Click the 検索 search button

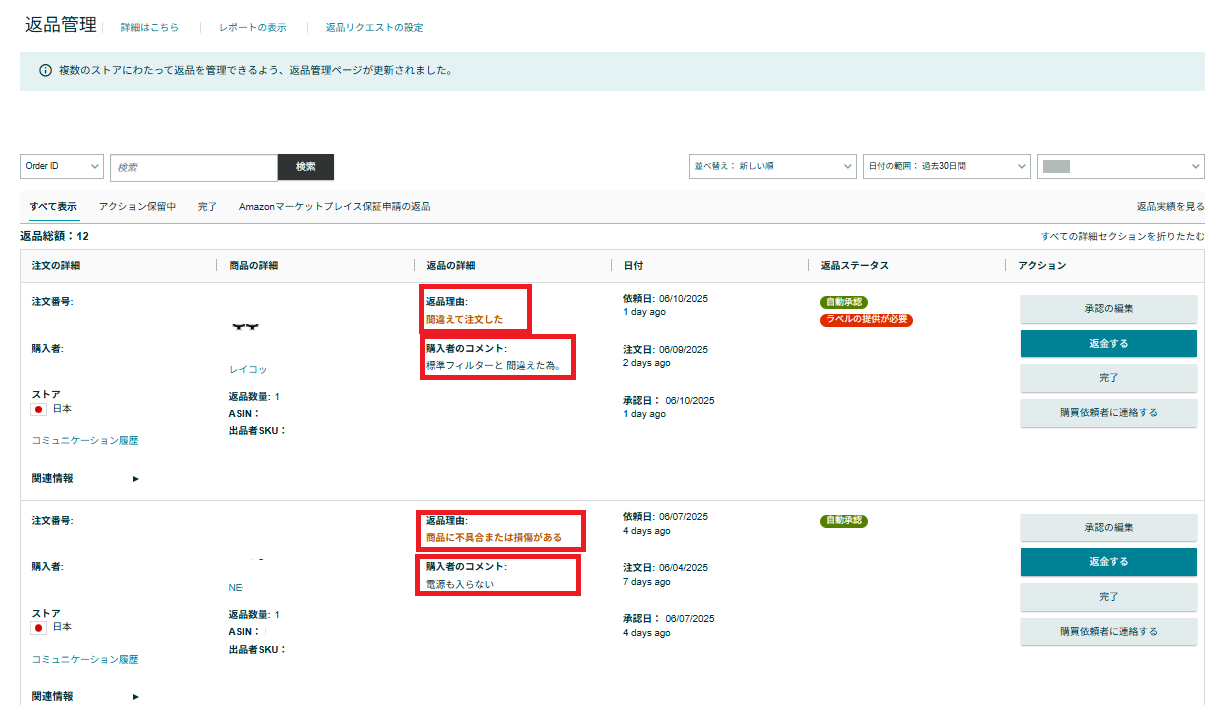[x=306, y=166]
